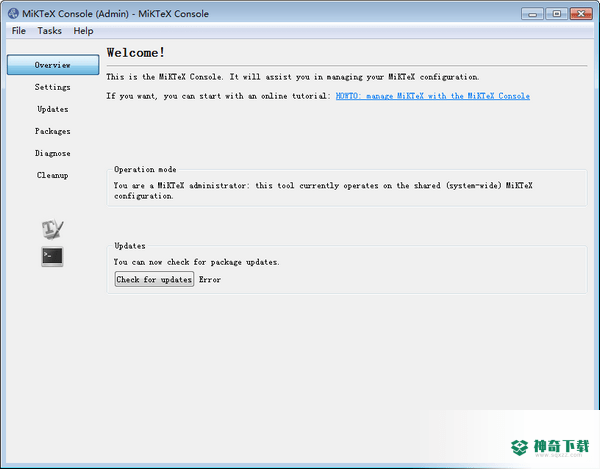Minimize the MiKTeX Console window

[x=532, y=14]
